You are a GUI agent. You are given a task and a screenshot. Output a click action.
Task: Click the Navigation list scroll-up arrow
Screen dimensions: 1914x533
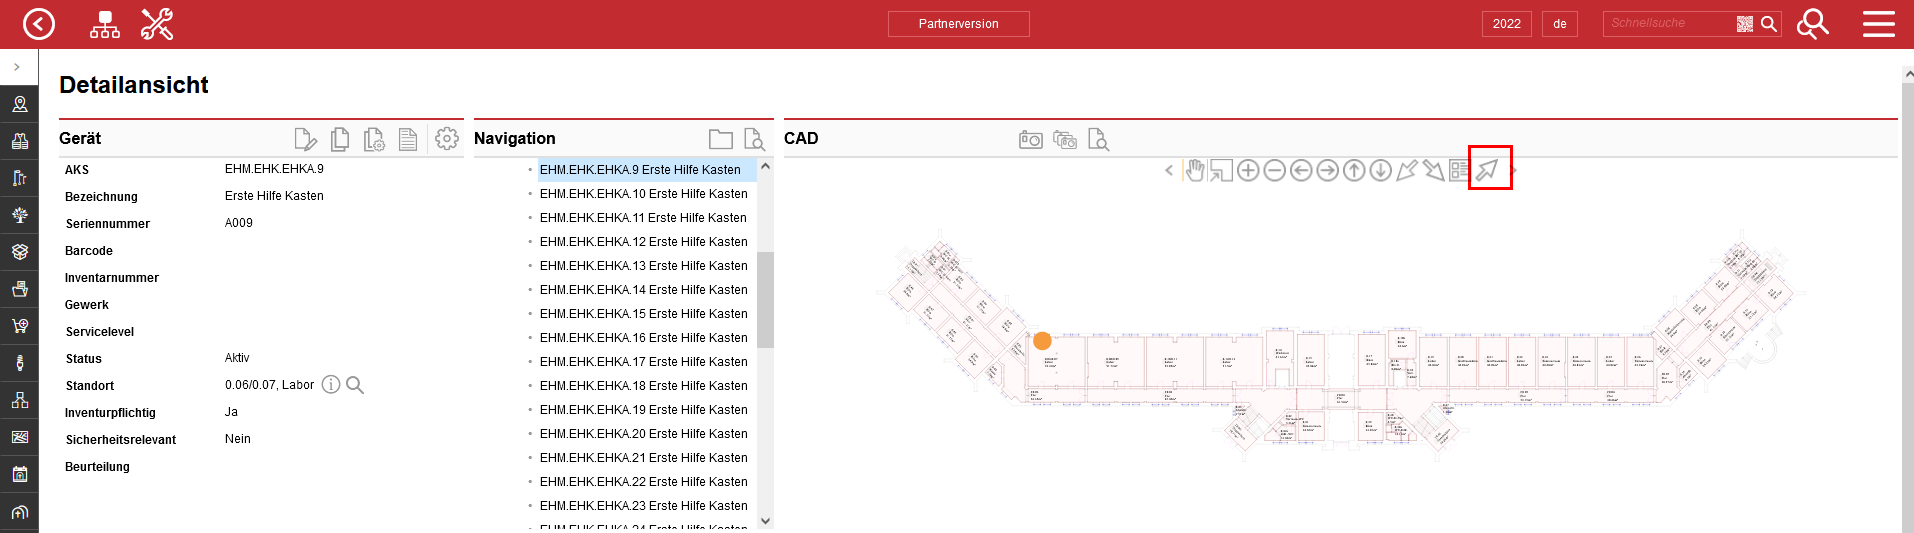tap(765, 166)
